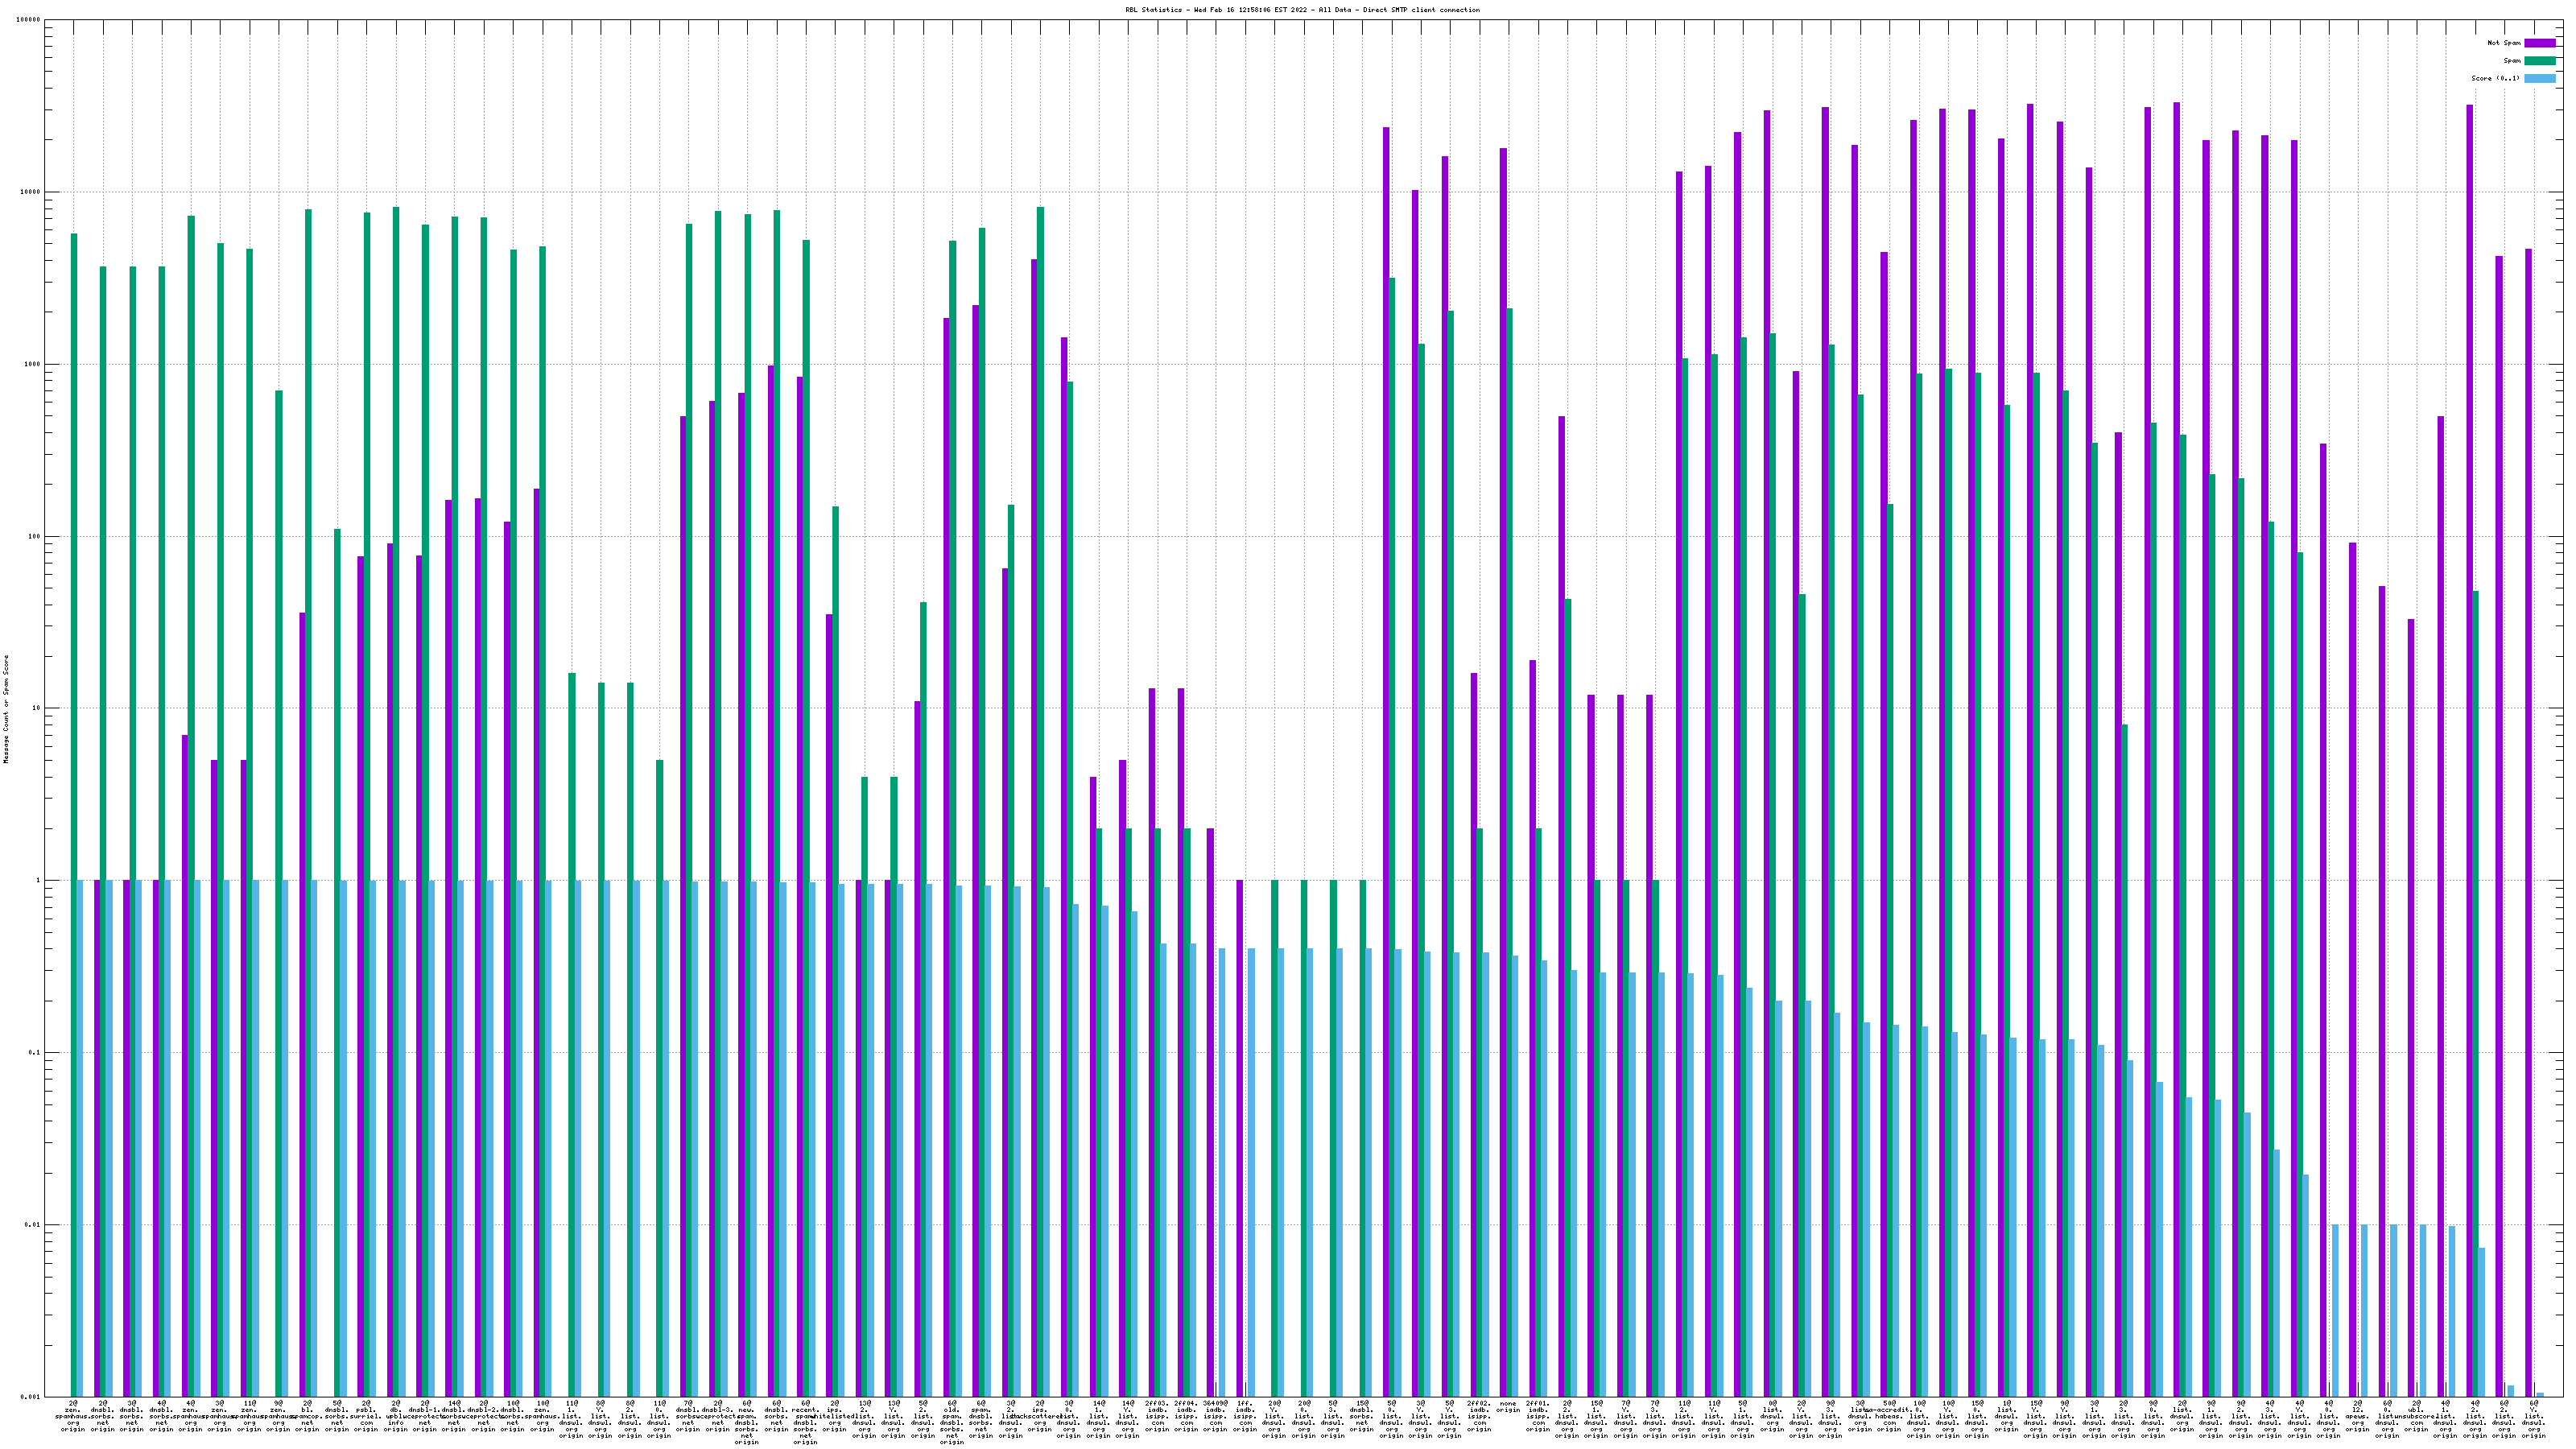Click the 0.001 y-axis tick label

[31, 1397]
